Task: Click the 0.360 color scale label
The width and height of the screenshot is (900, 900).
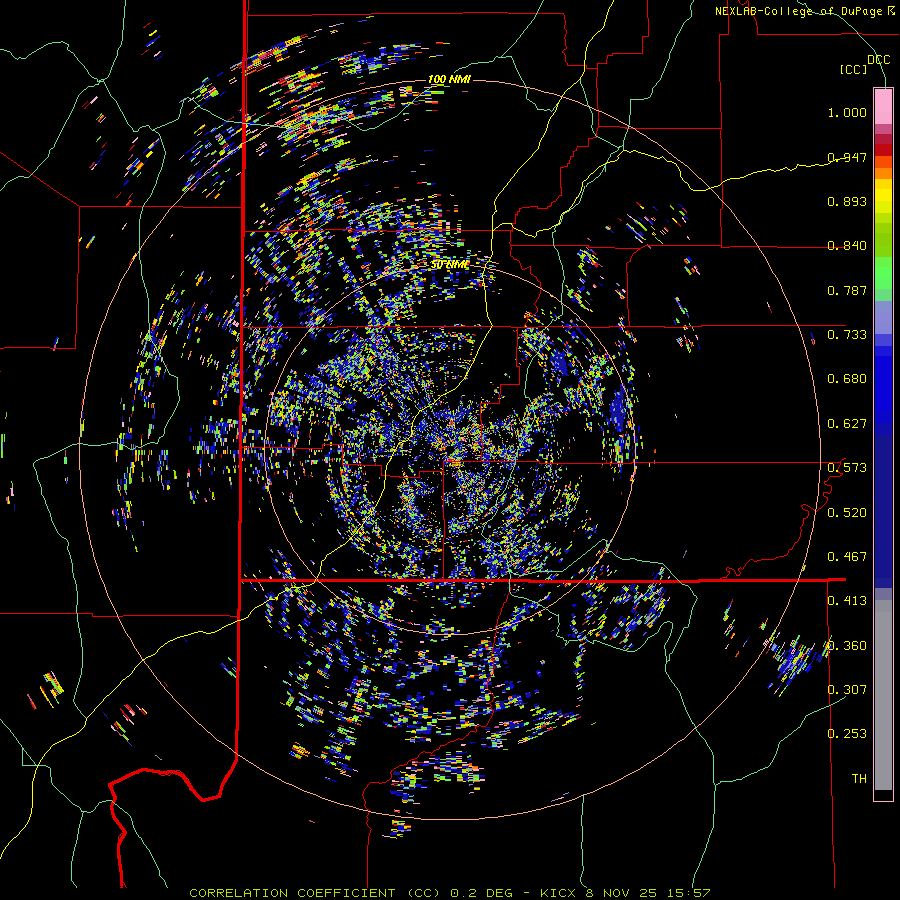Action: [x=847, y=646]
